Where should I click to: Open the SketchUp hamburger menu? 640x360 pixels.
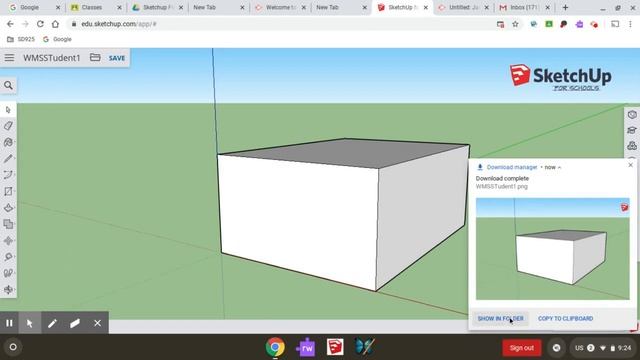(9, 58)
